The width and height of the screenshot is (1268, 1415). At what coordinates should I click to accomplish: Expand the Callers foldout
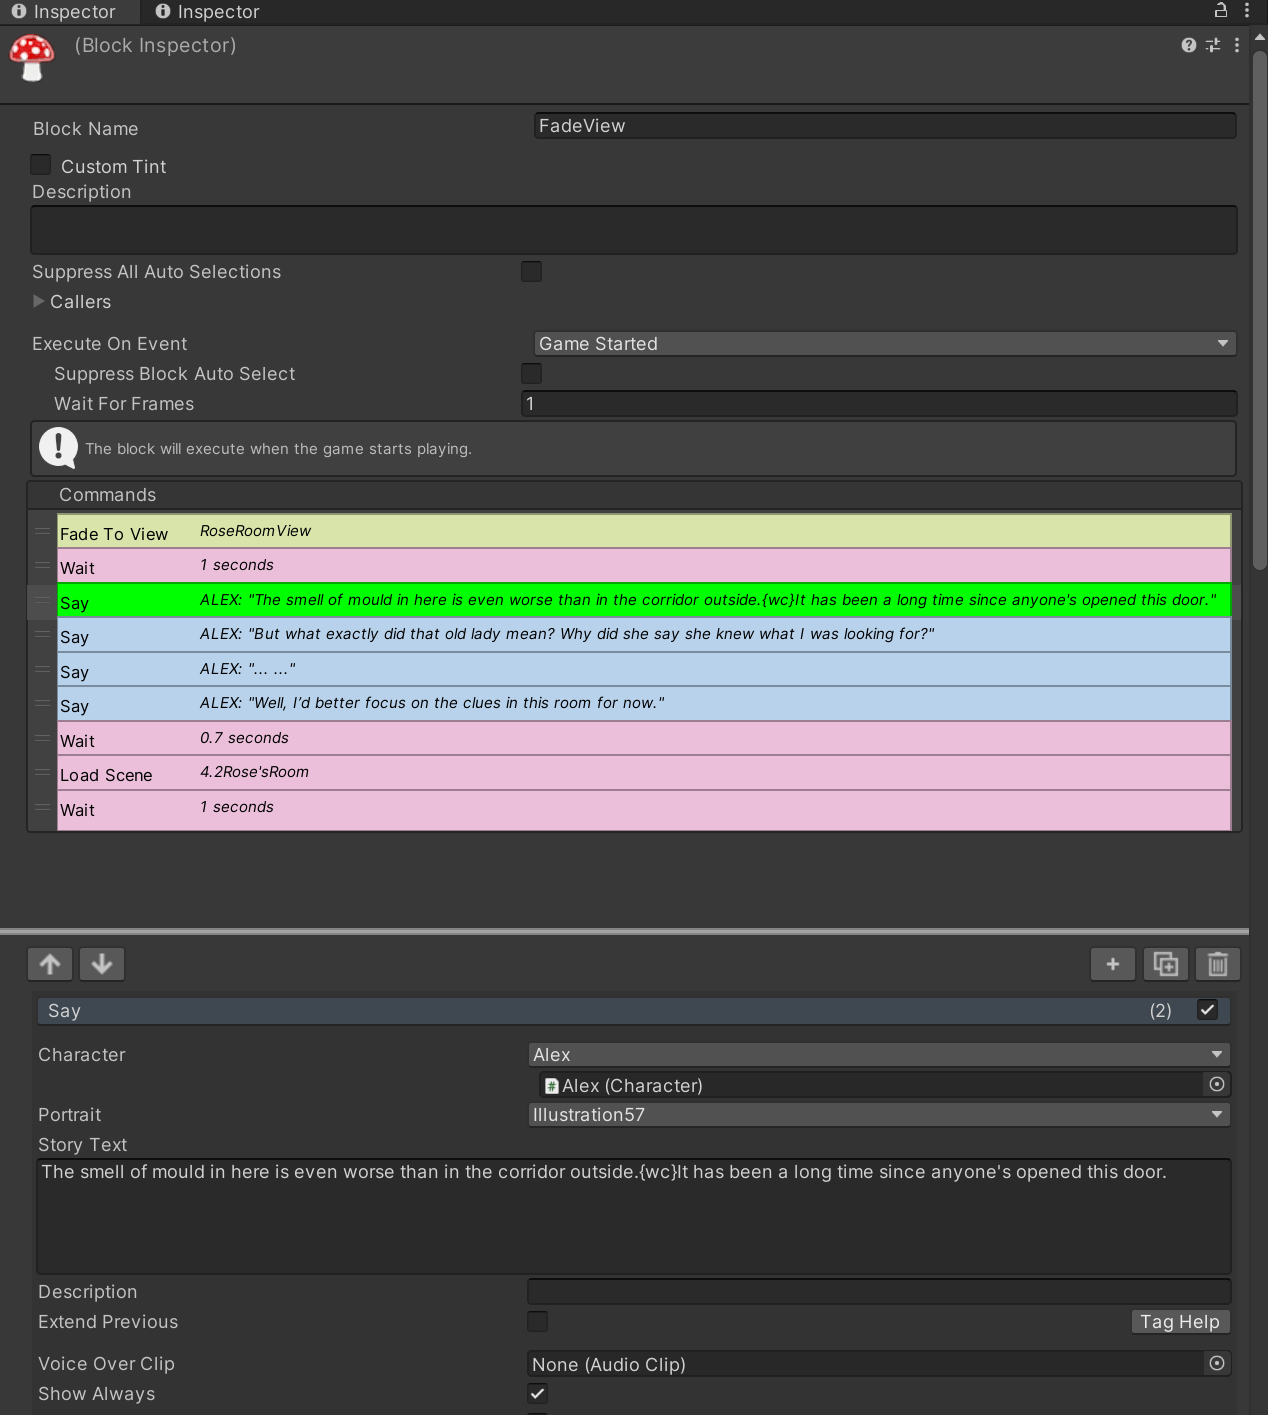pyautogui.click(x=39, y=302)
